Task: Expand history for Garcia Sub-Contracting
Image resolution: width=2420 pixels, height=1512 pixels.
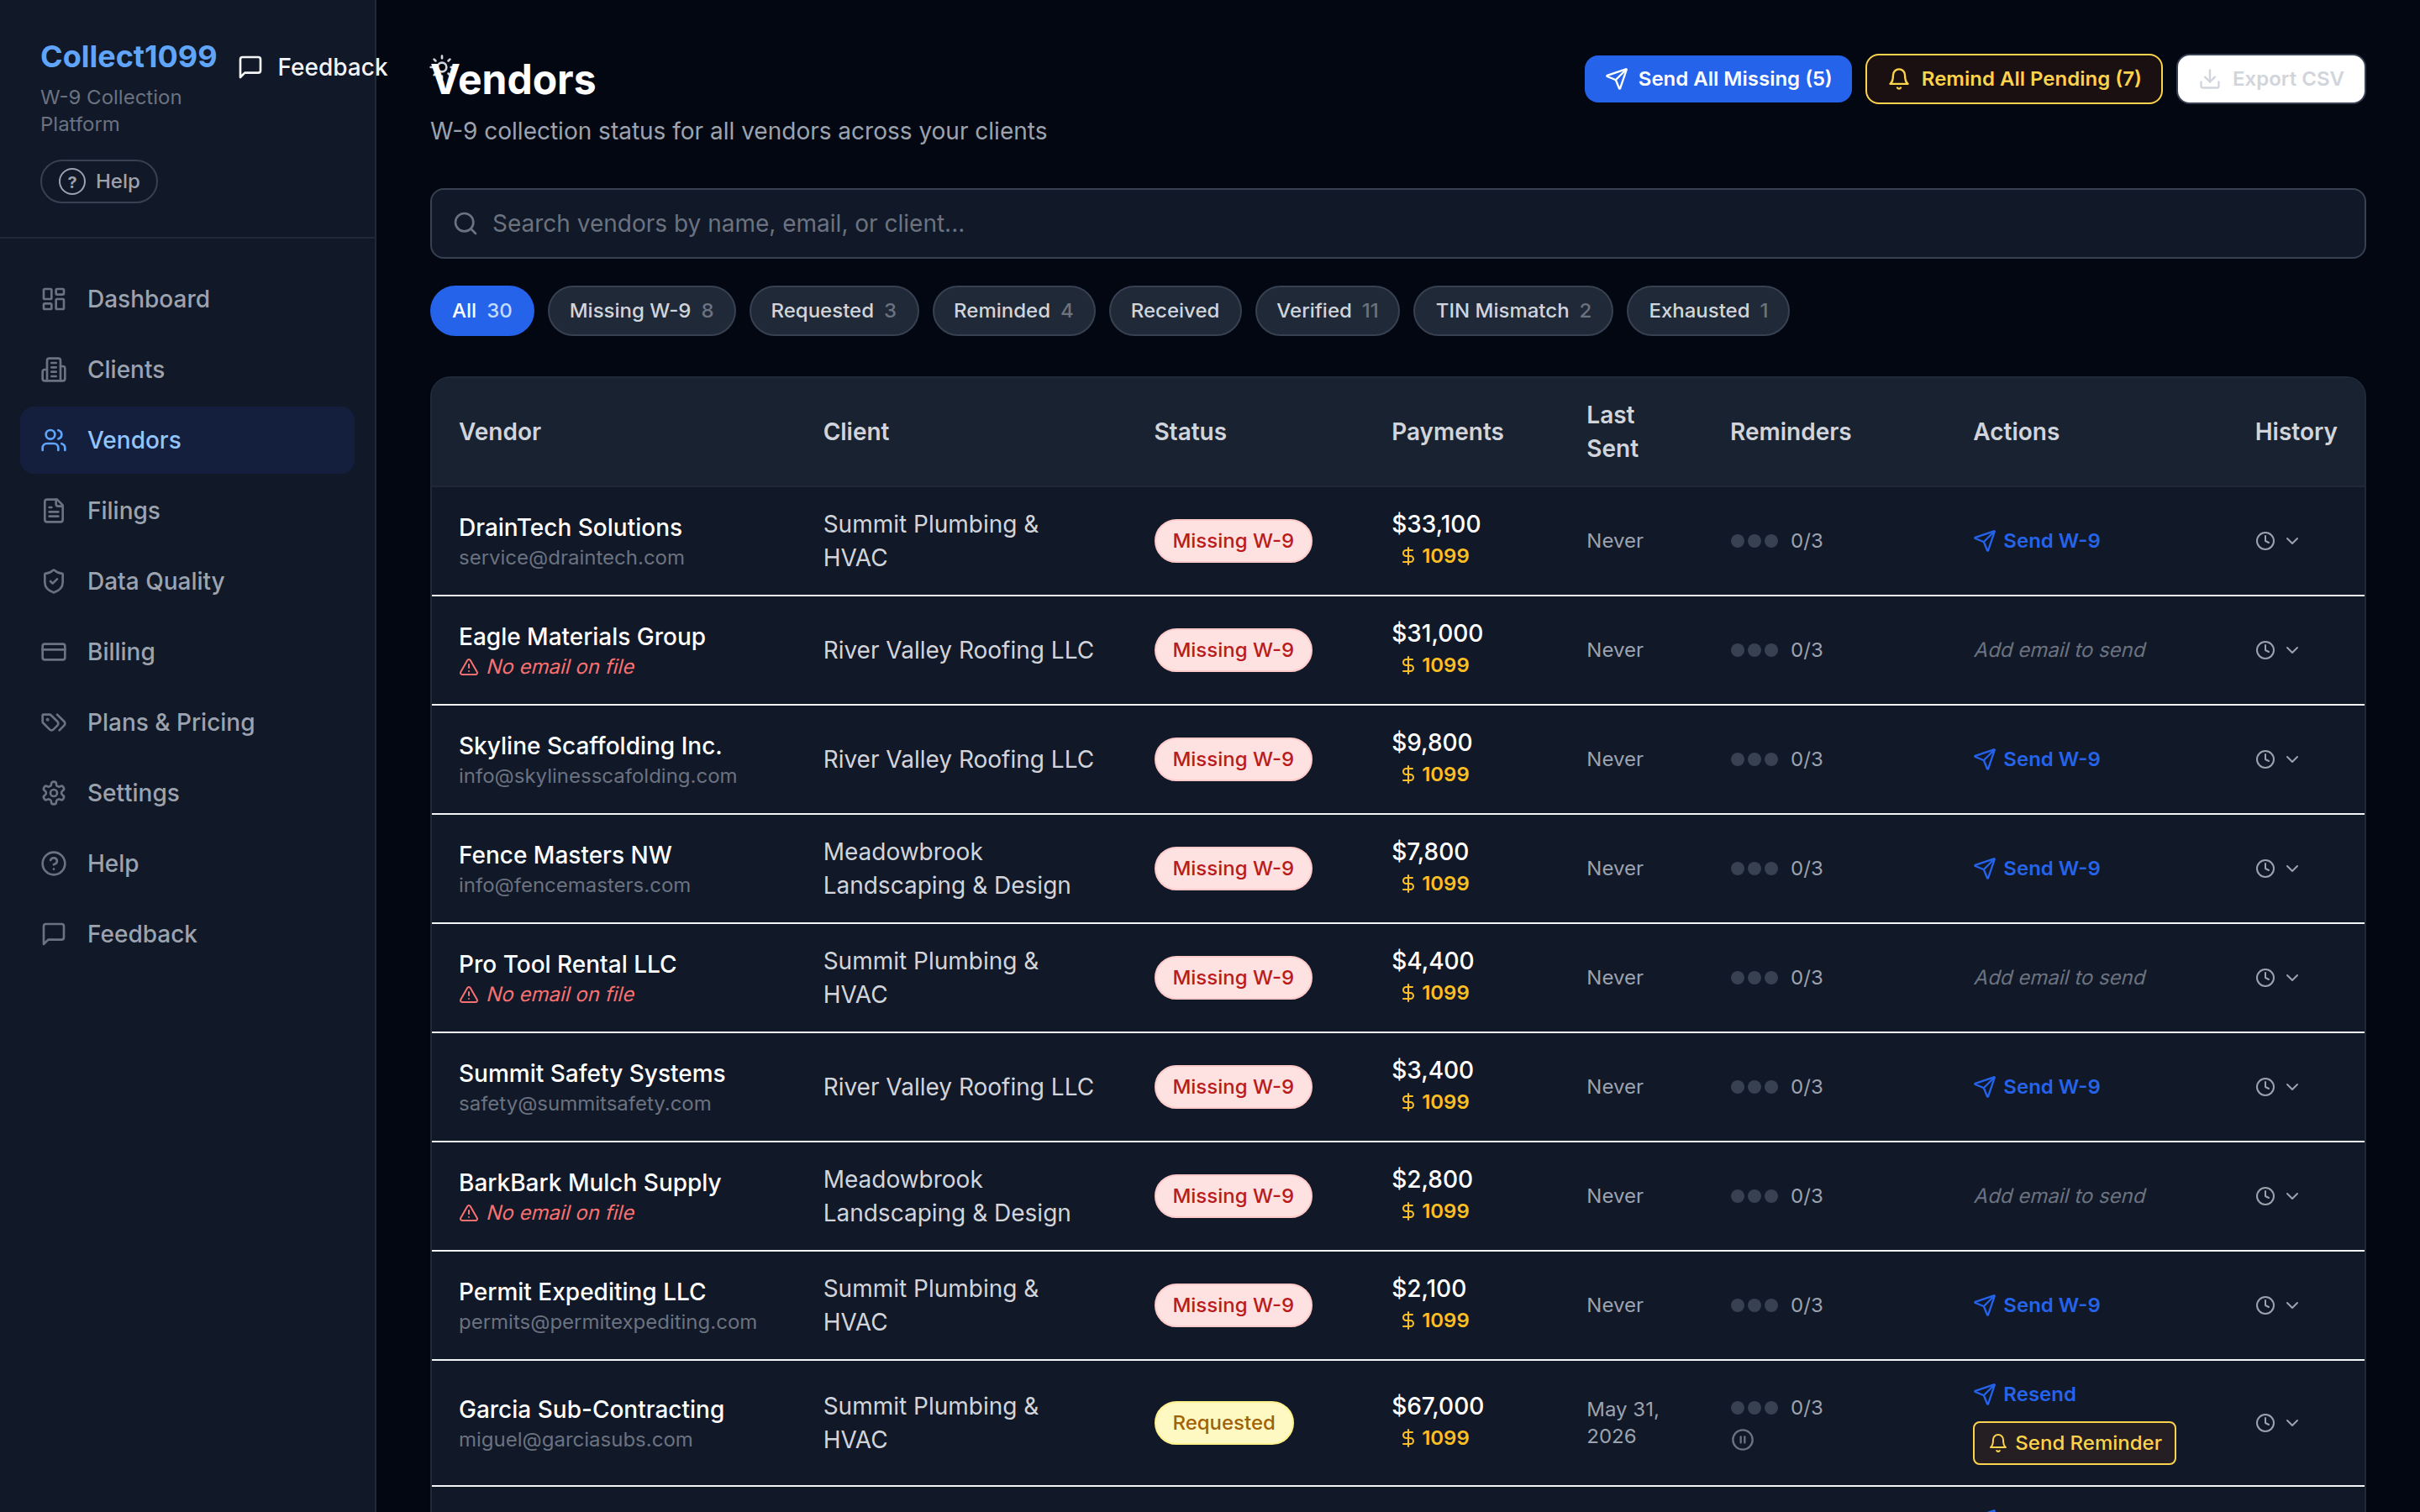Action: [x=2277, y=1423]
